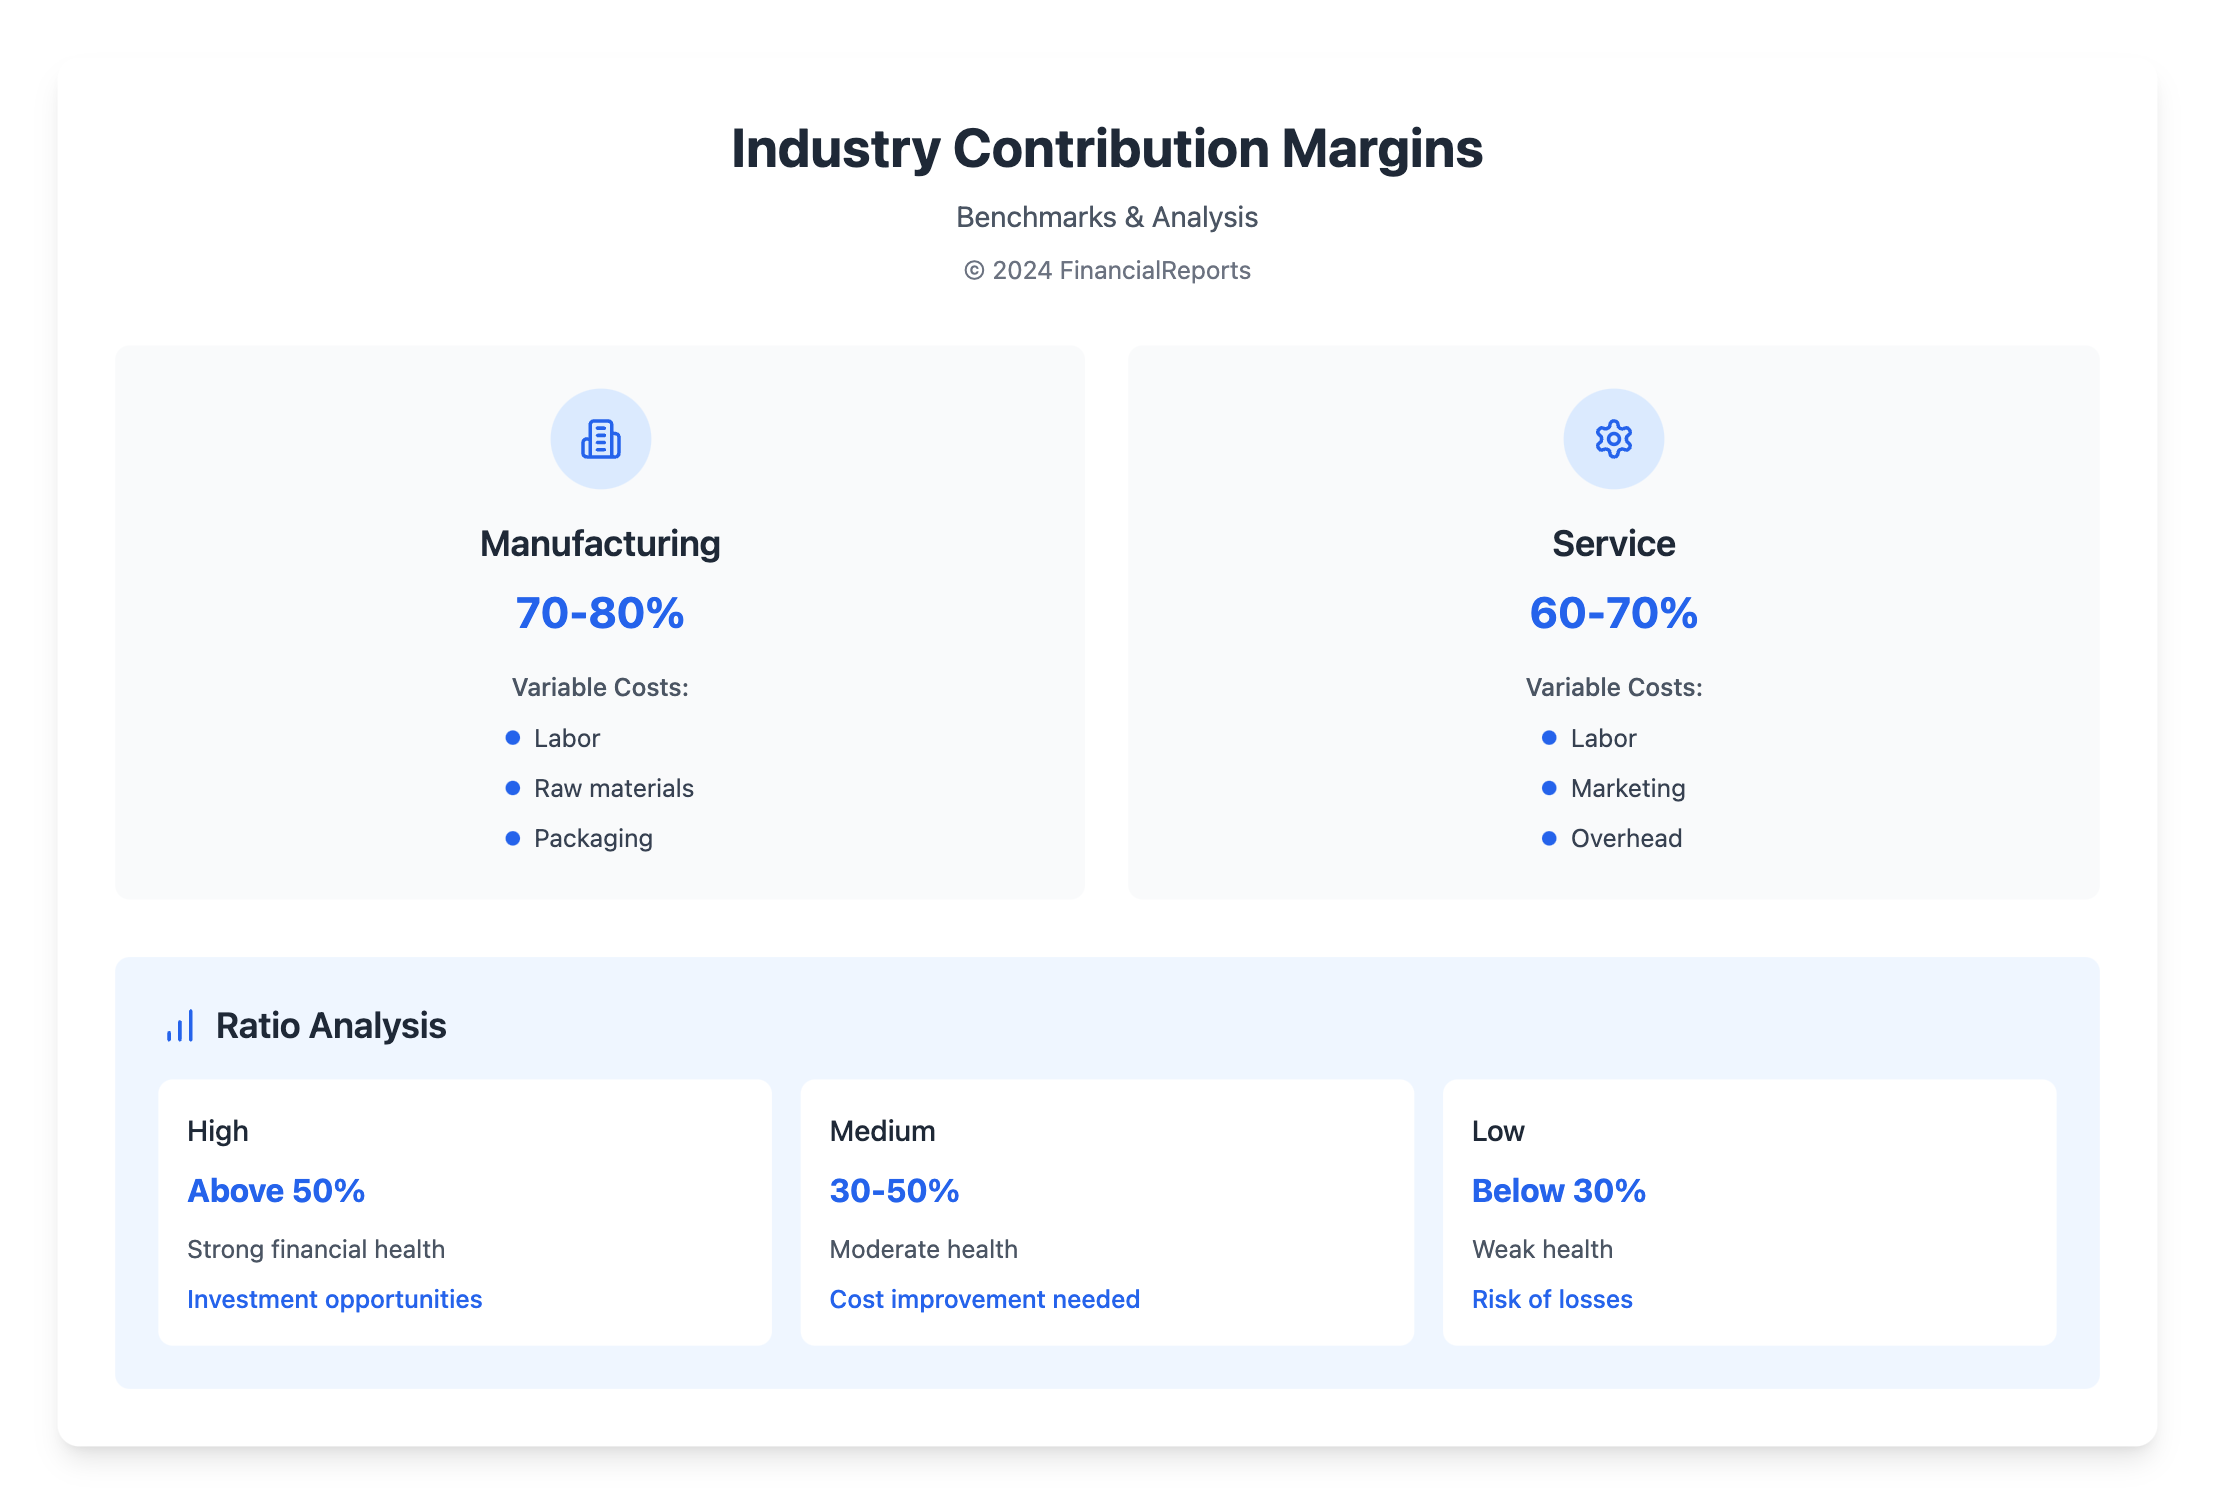Select the Below 30% ratio value
The height and width of the screenshot is (1504, 2215).
tap(1558, 1190)
